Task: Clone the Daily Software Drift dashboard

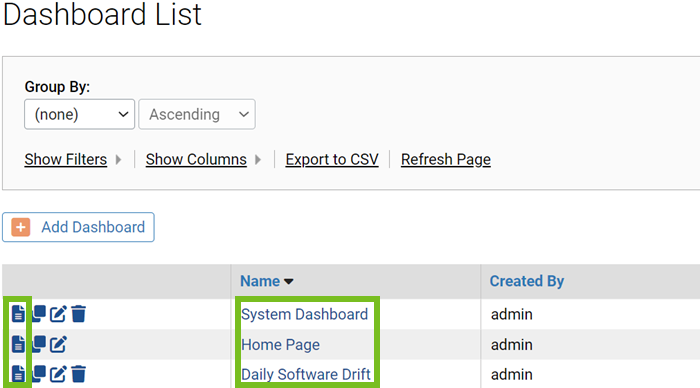Action: (39, 373)
